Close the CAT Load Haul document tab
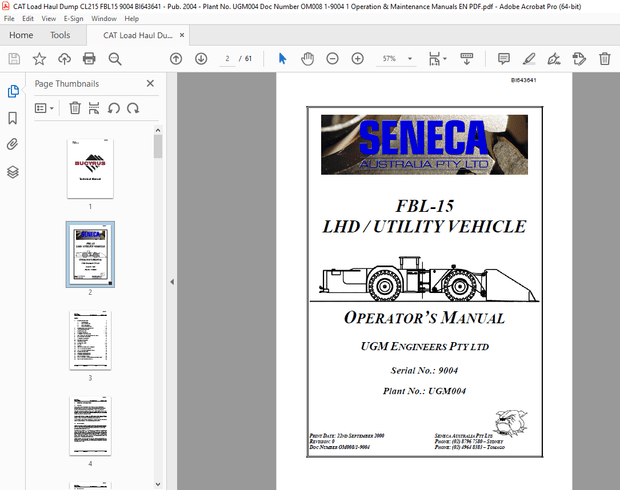620x490 pixels. (182, 35)
